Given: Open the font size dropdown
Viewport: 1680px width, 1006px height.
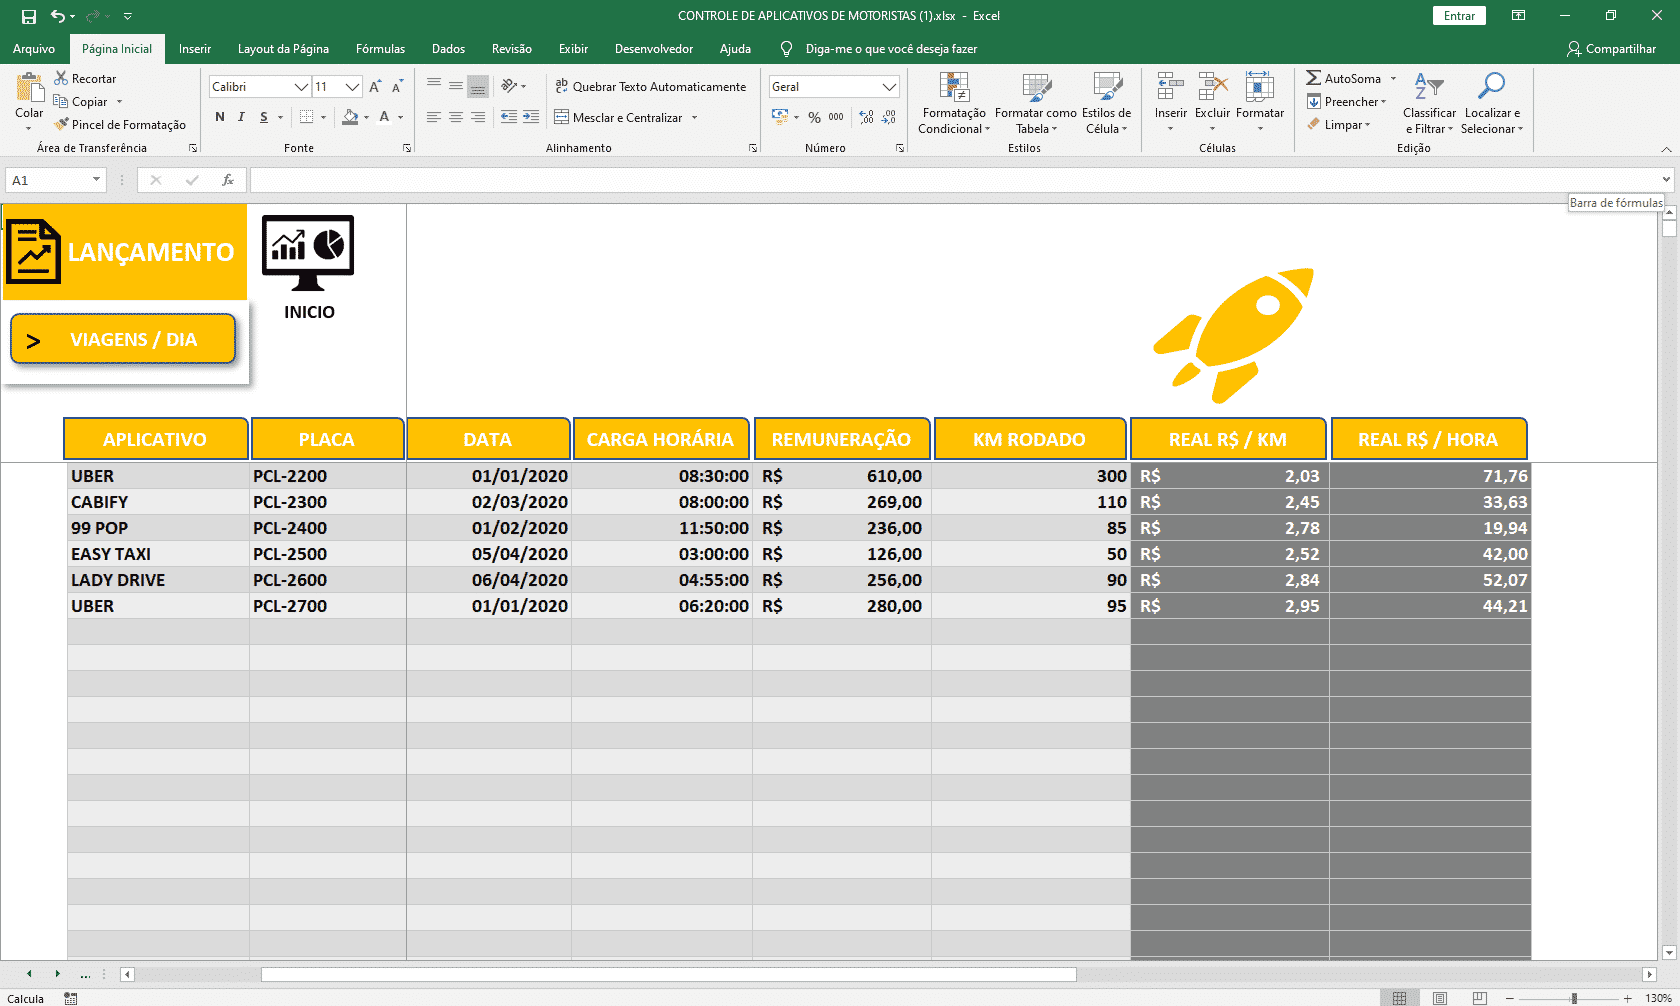Looking at the screenshot, I should (352, 87).
